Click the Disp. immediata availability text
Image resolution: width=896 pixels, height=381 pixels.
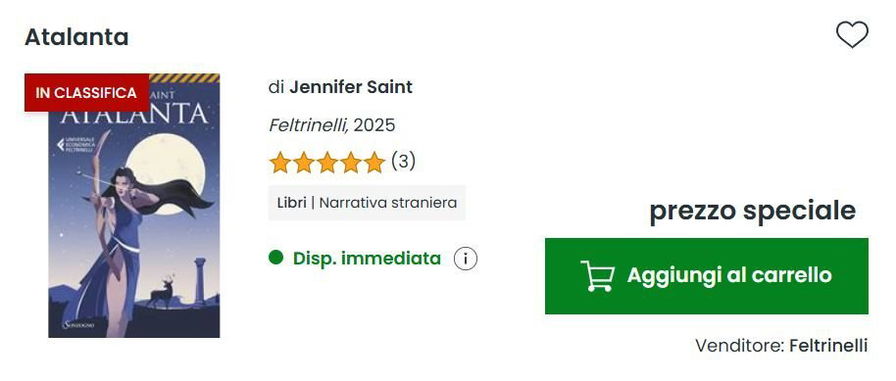(x=367, y=259)
